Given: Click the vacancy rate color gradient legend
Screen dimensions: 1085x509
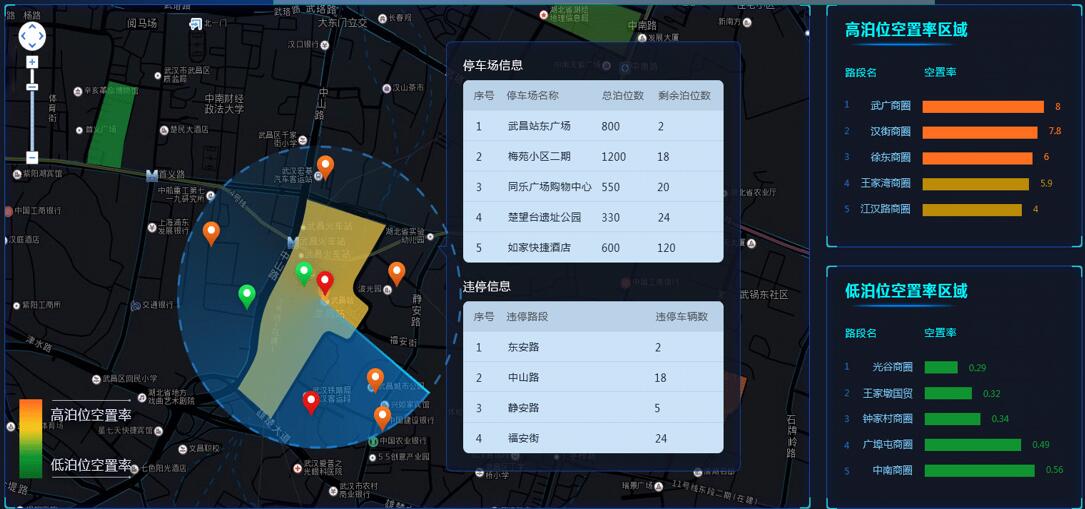Looking at the screenshot, I should pos(31,438).
